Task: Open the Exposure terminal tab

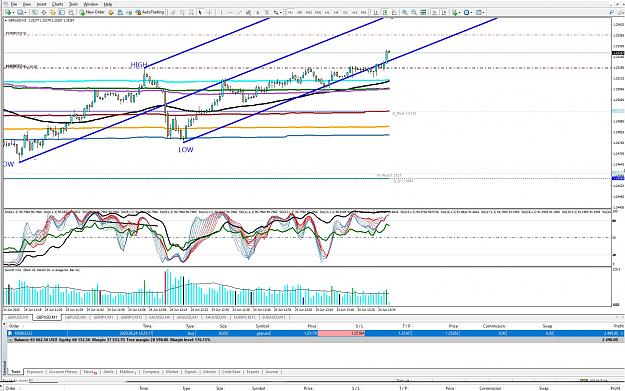Action: [34, 371]
